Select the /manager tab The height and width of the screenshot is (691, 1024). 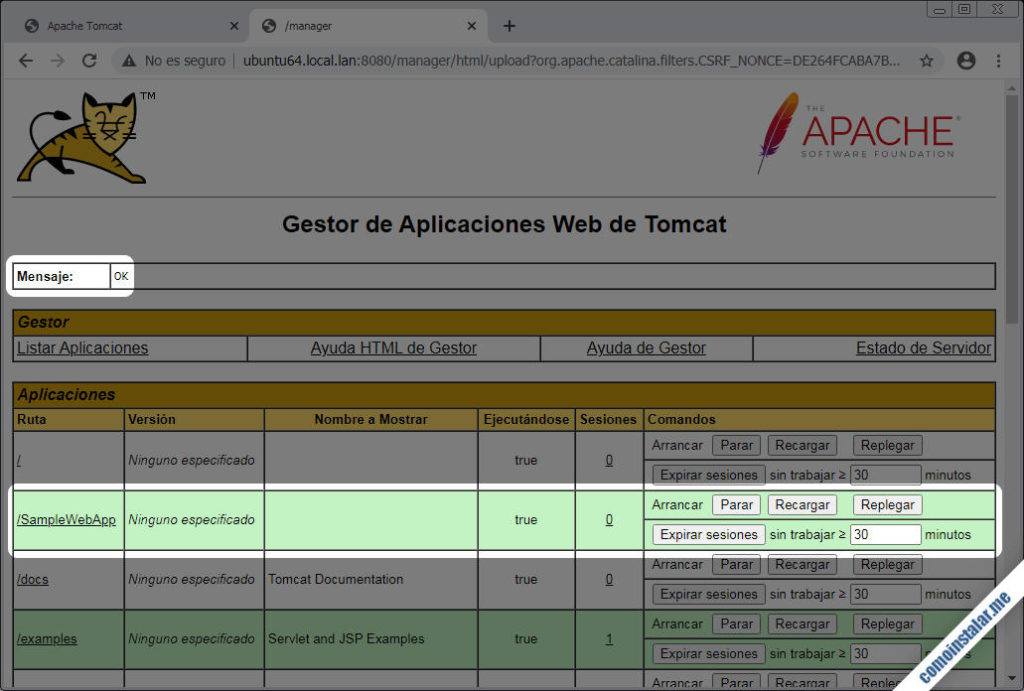click(x=369, y=26)
